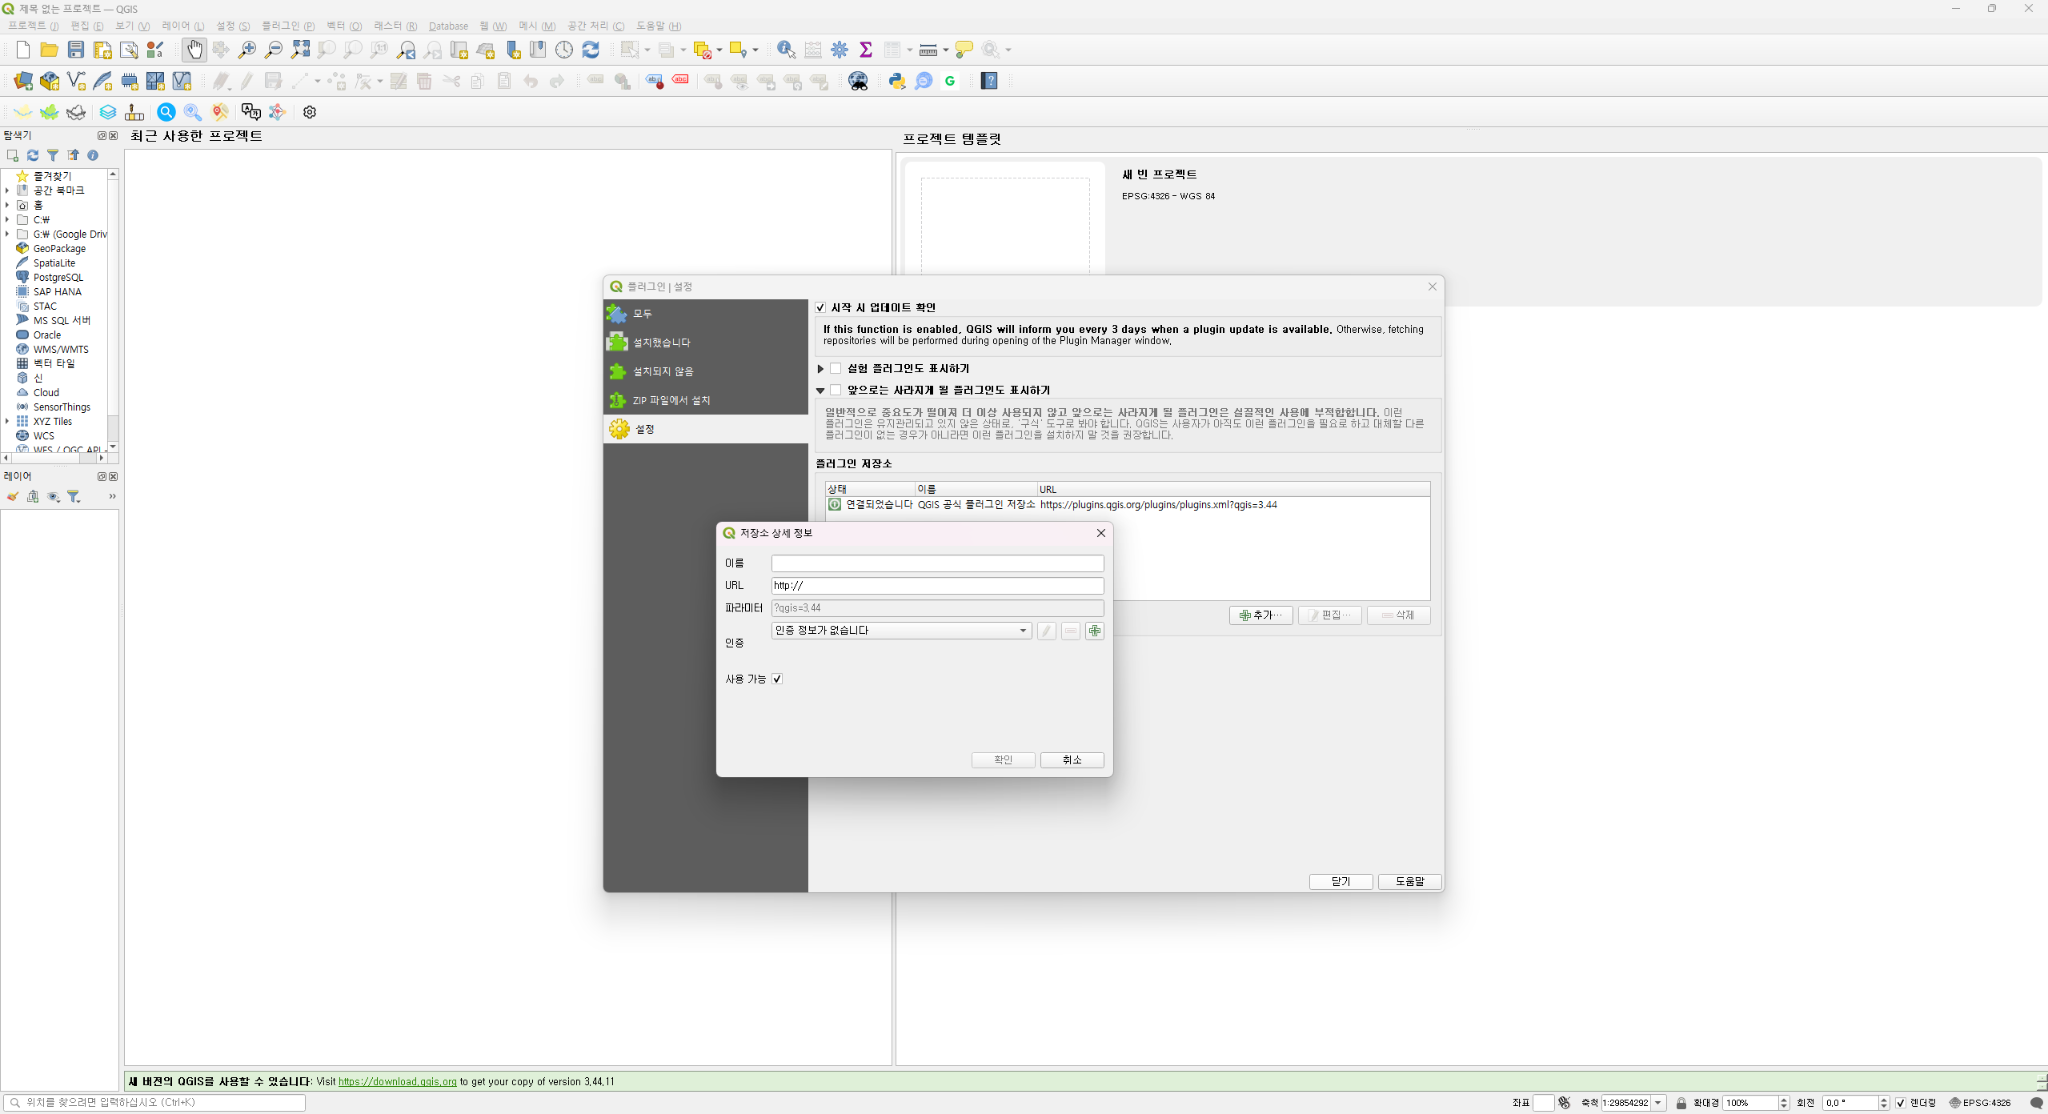Open the select features tool dropdown arrow
2048x1114 pixels.
647,50
